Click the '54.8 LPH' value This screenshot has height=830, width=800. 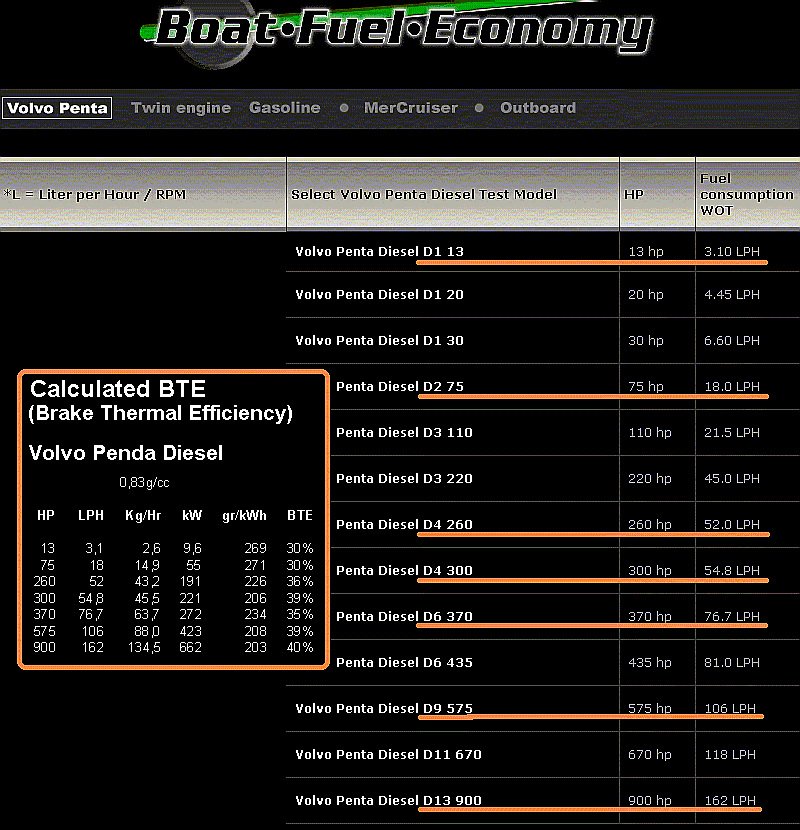pyautogui.click(x=732, y=571)
